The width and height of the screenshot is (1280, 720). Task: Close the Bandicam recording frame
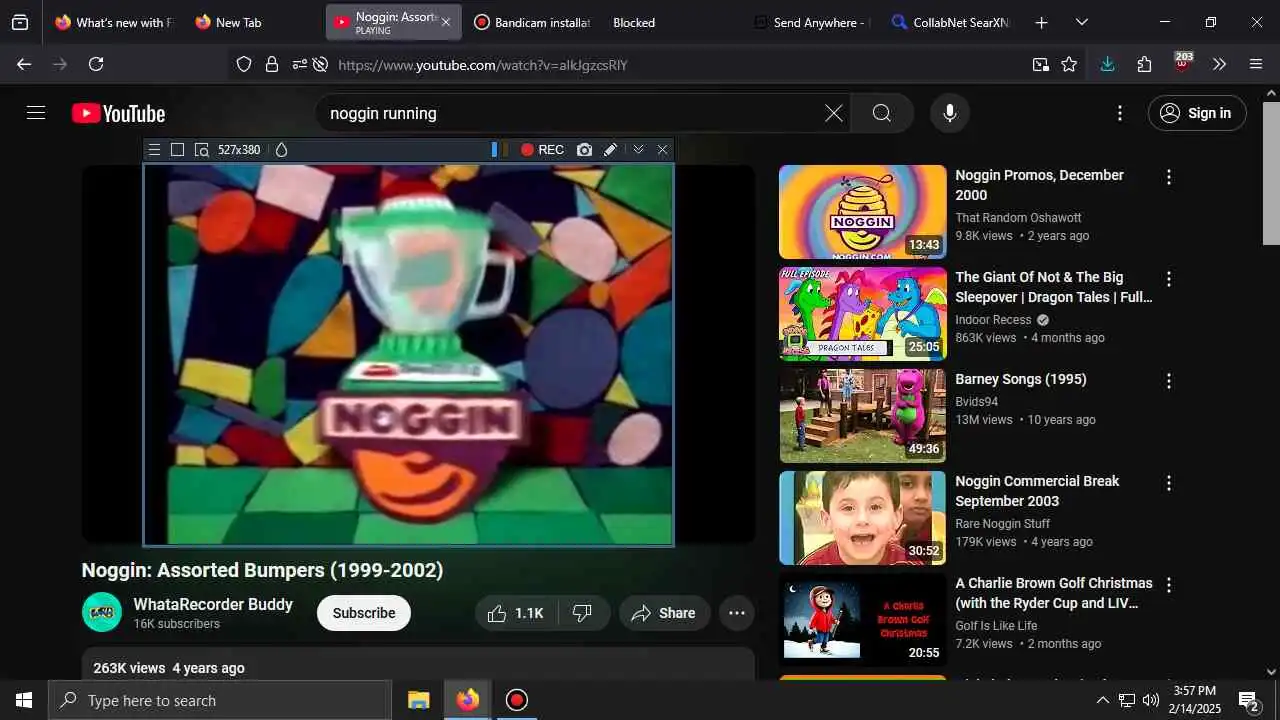(x=662, y=150)
